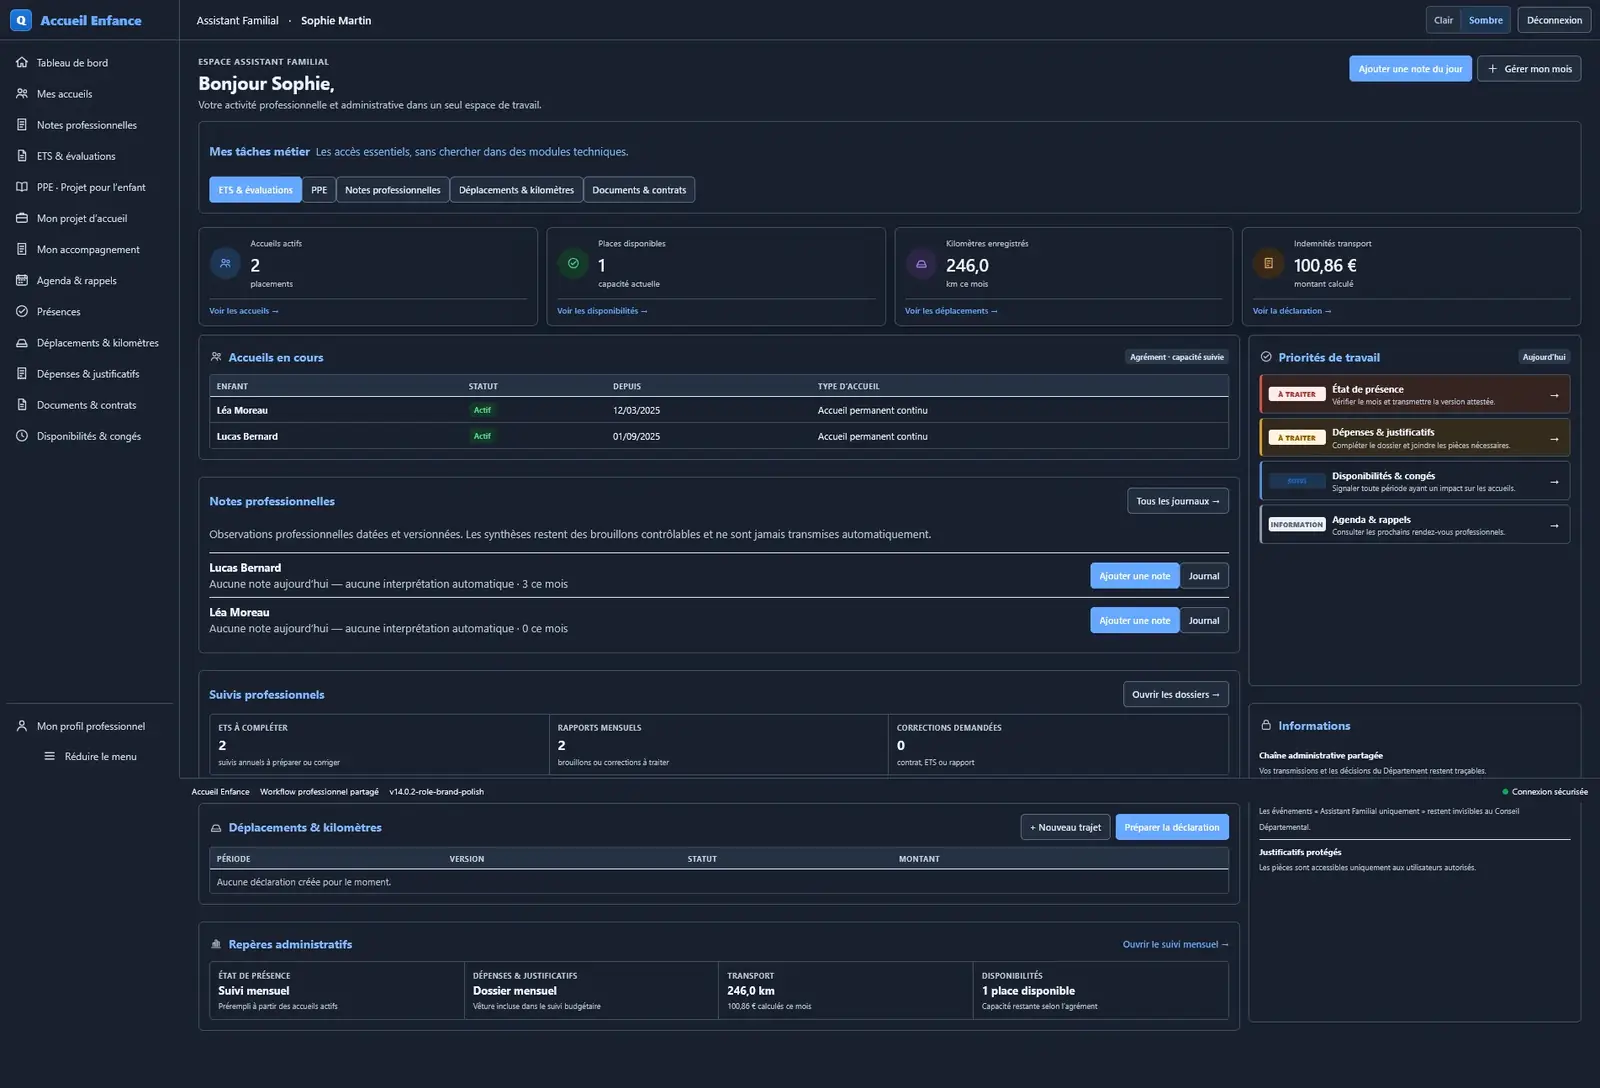
Task: Click the Connexion sécurisée status indicator
Action: point(1545,792)
